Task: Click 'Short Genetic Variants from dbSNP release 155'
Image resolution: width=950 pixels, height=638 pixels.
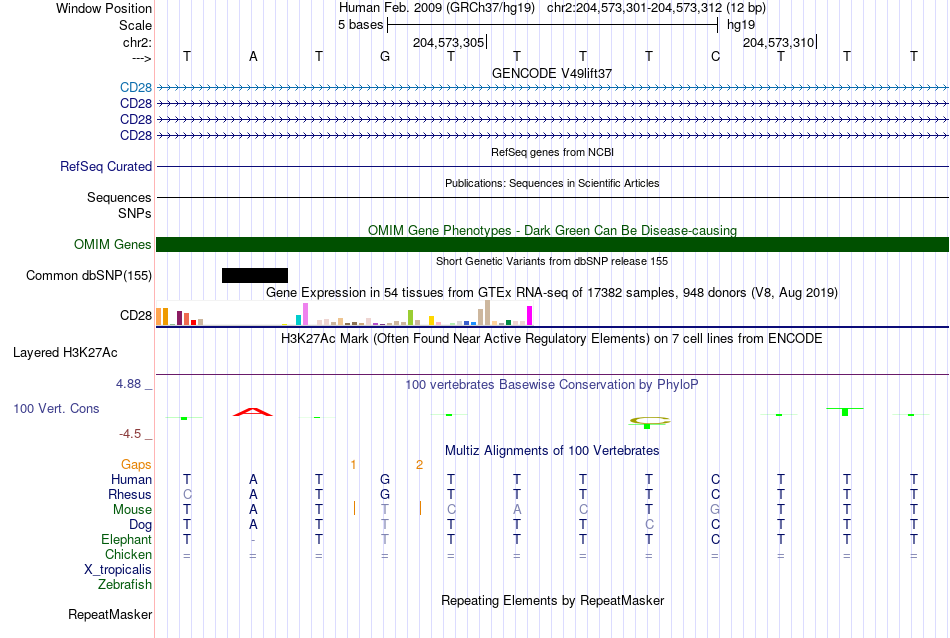Action: click(x=552, y=261)
